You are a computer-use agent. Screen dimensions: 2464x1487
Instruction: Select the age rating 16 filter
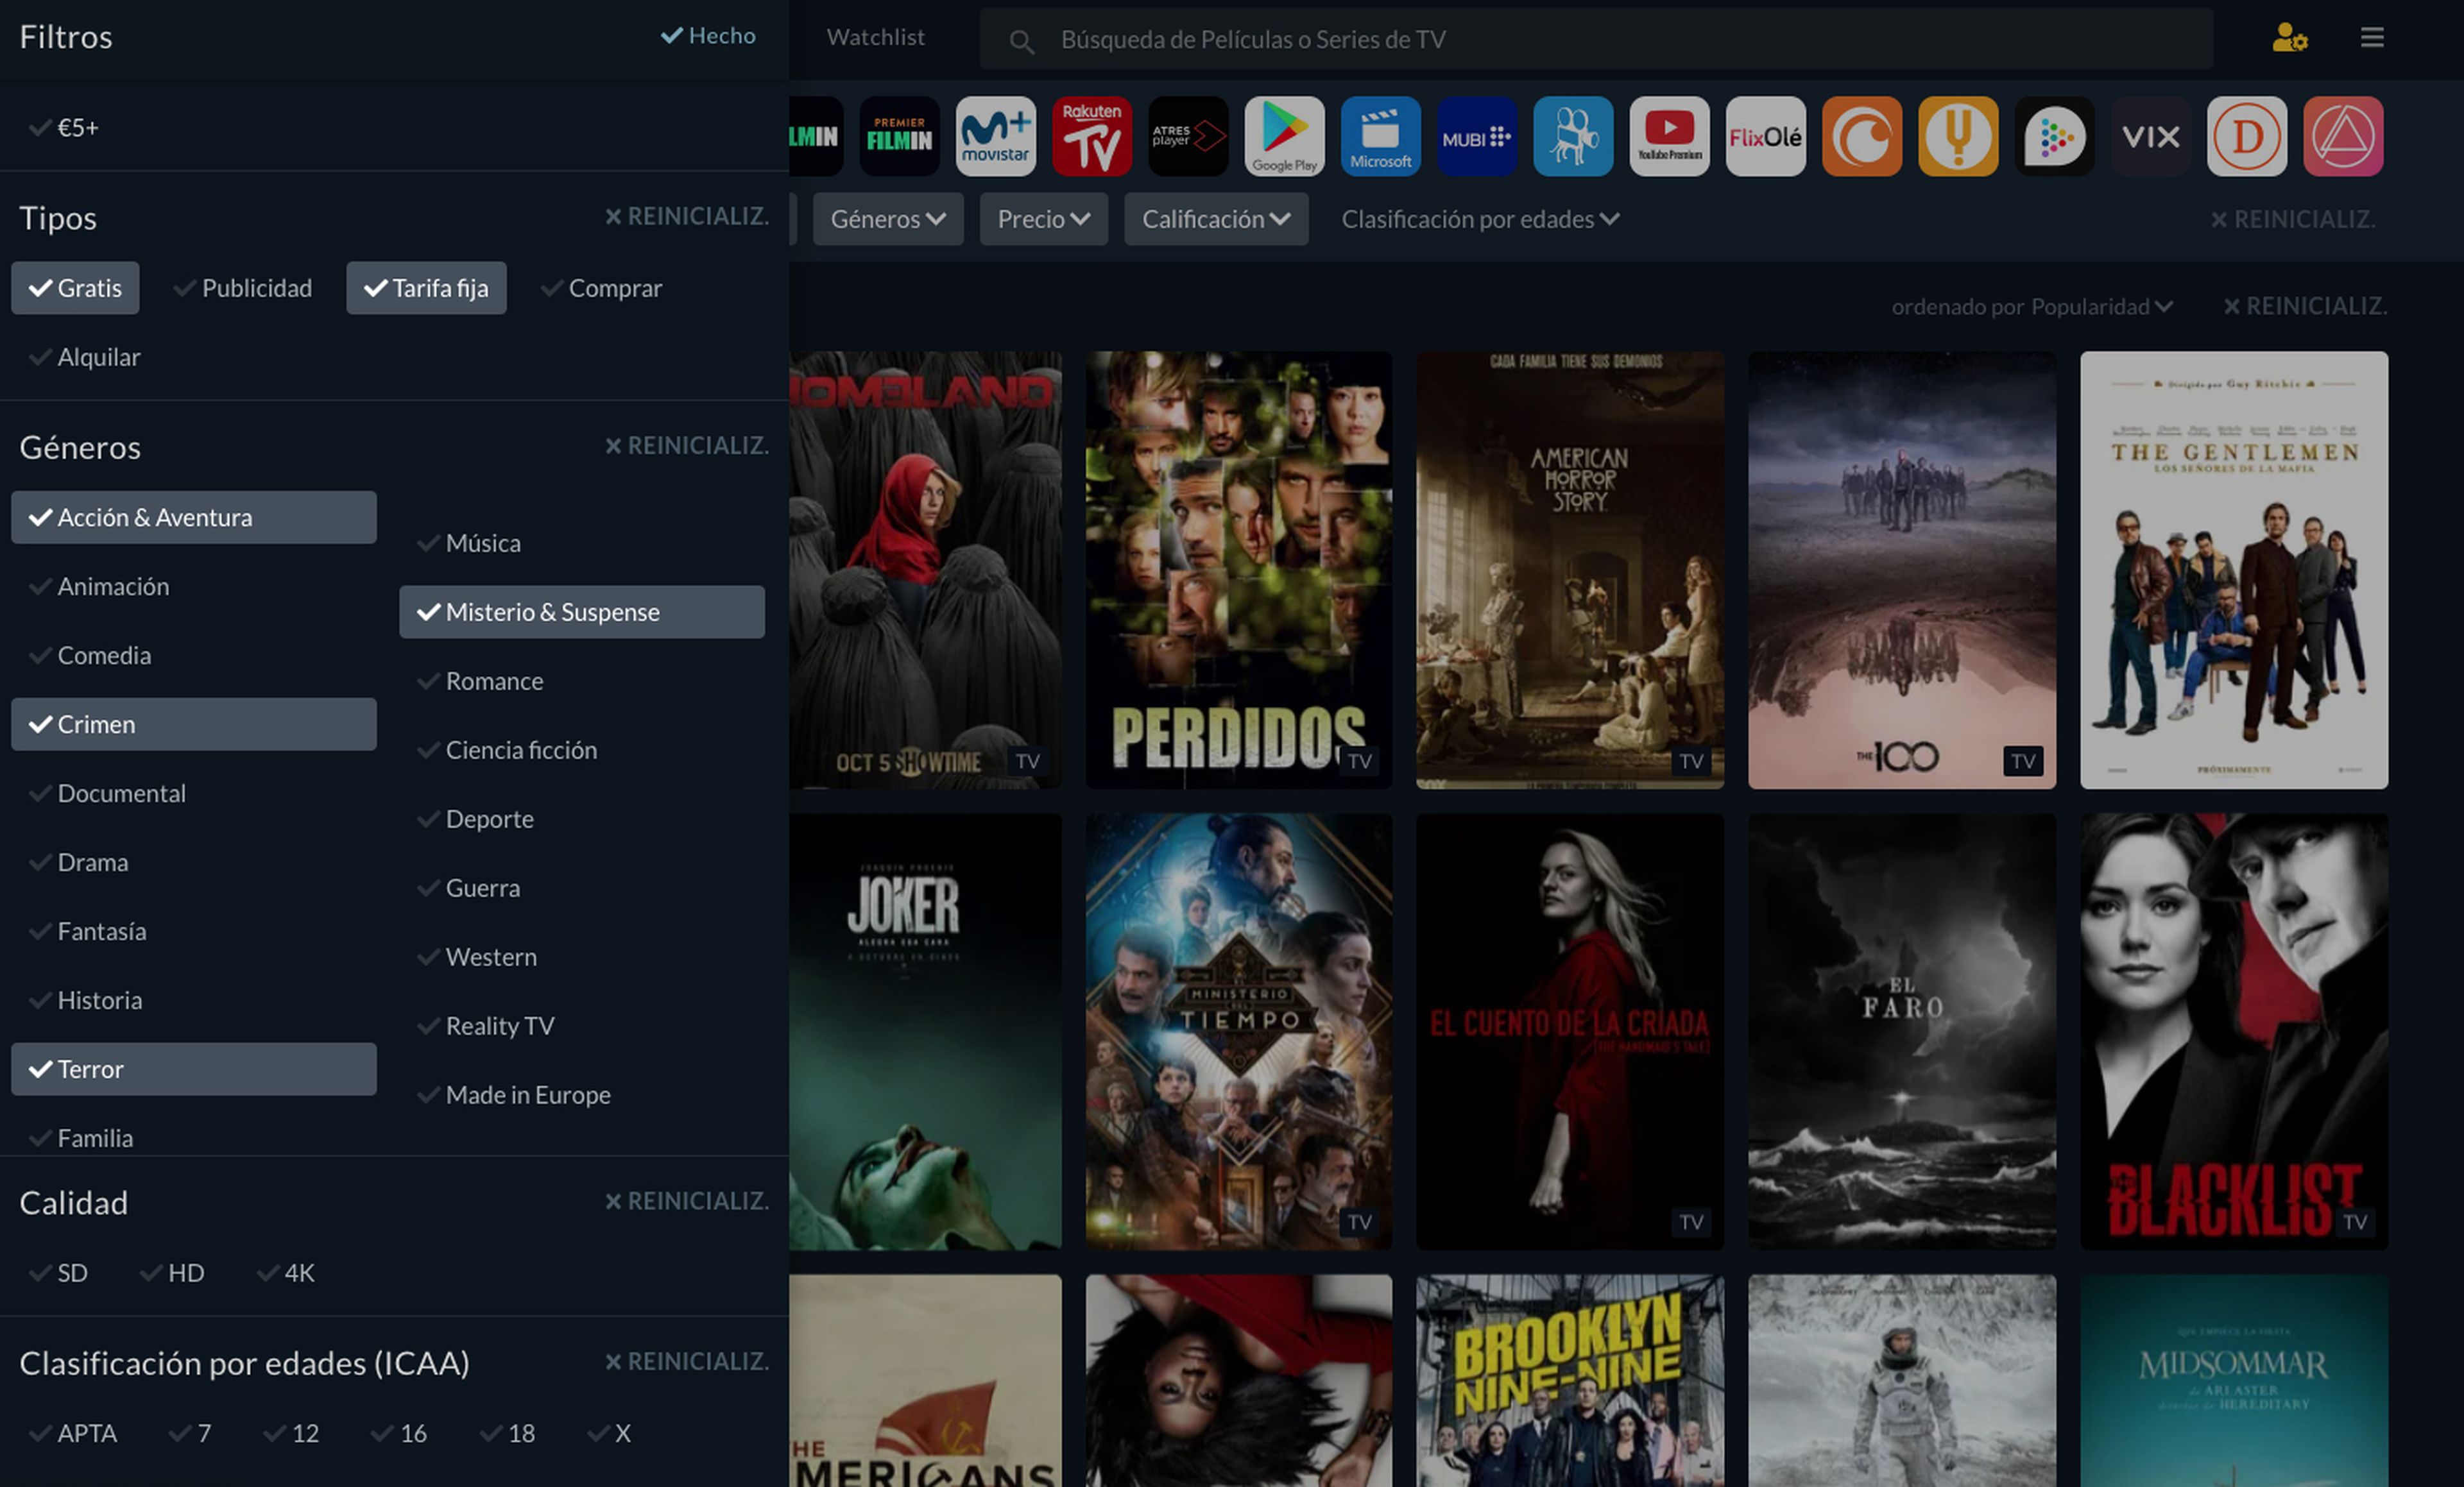[399, 1433]
